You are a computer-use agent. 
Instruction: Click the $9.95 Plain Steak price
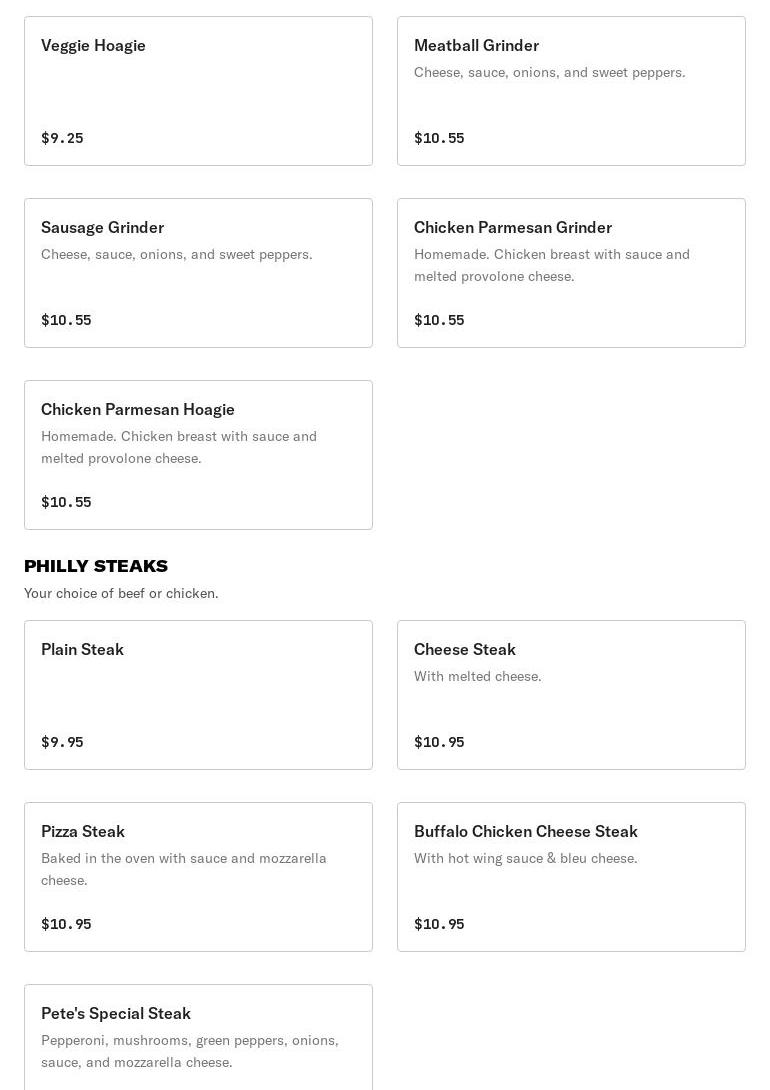click(x=62, y=742)
